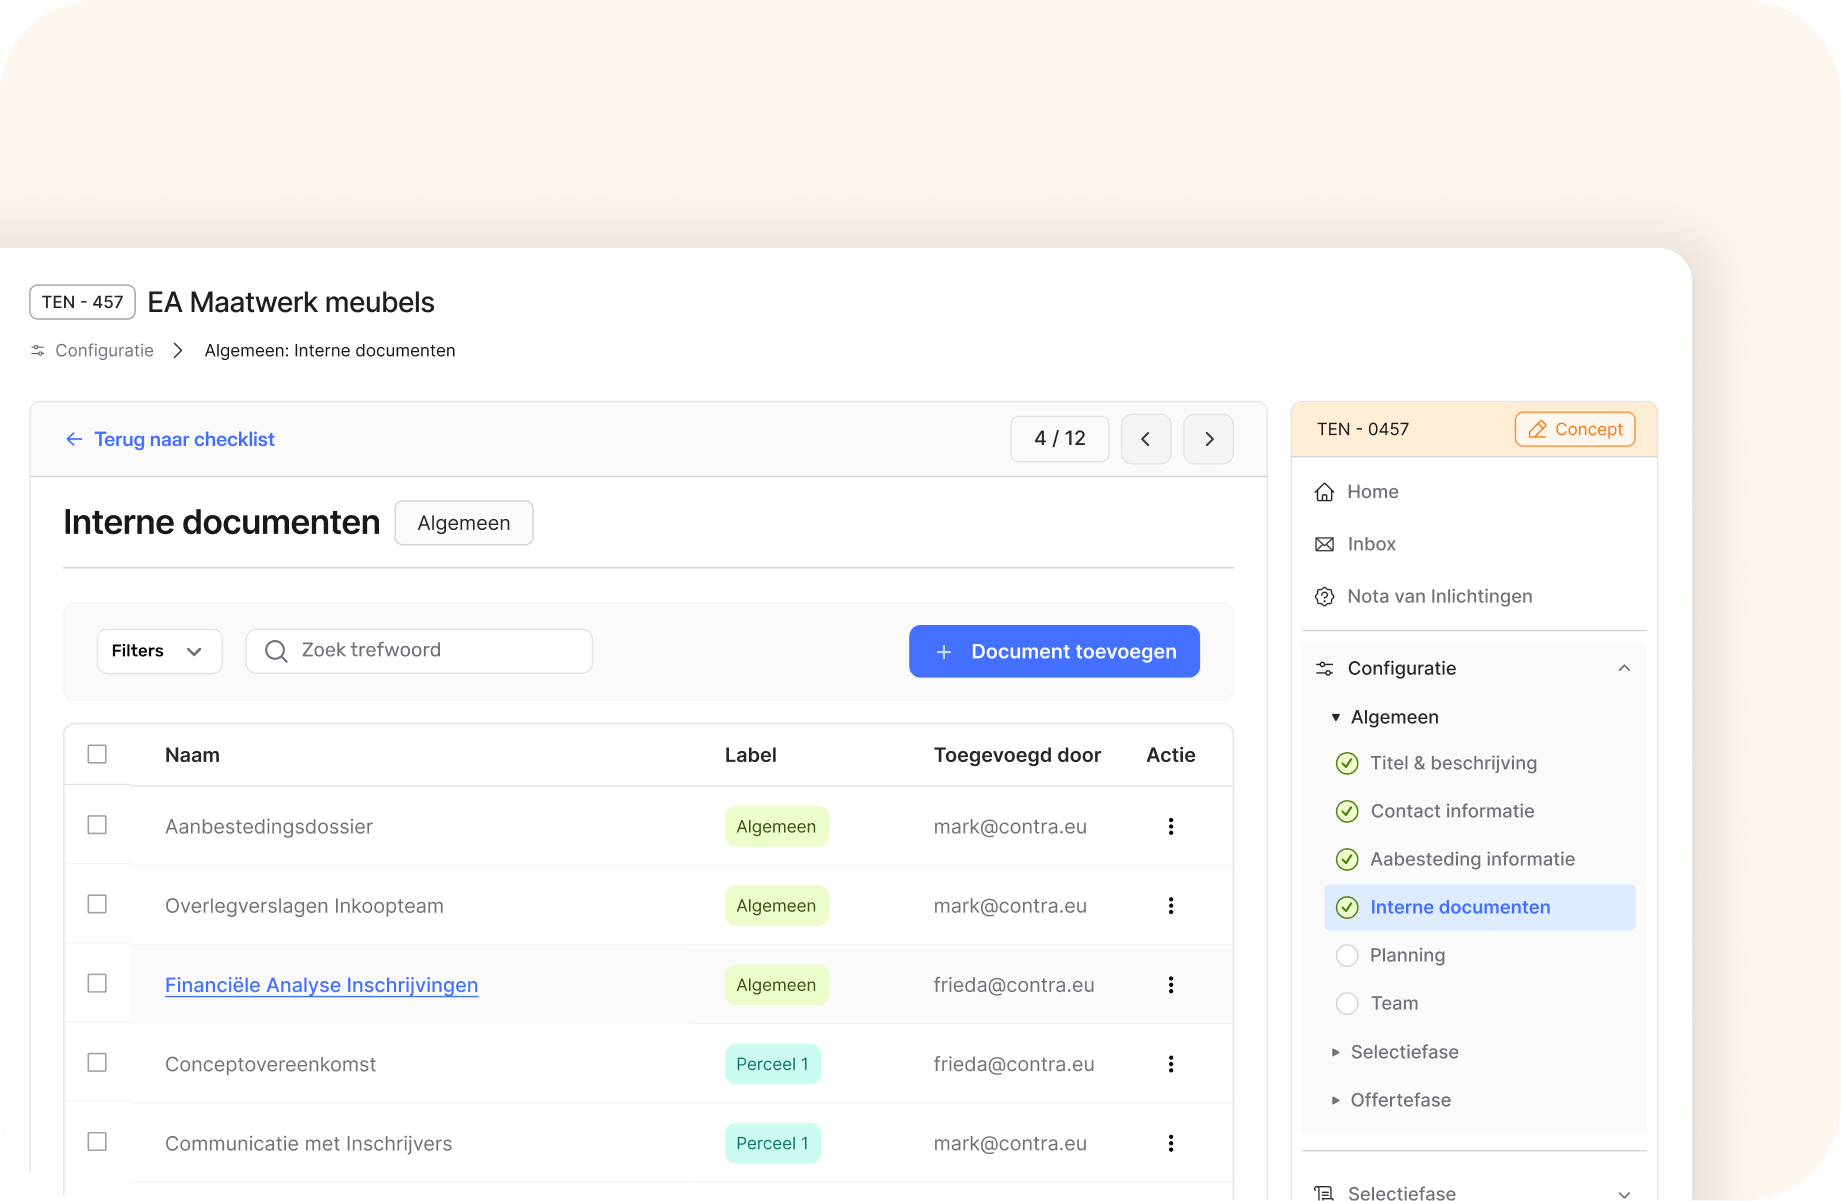Click Document toevoegen button
Viewport: 1841px width, 1201px height.
(1053, 651)
